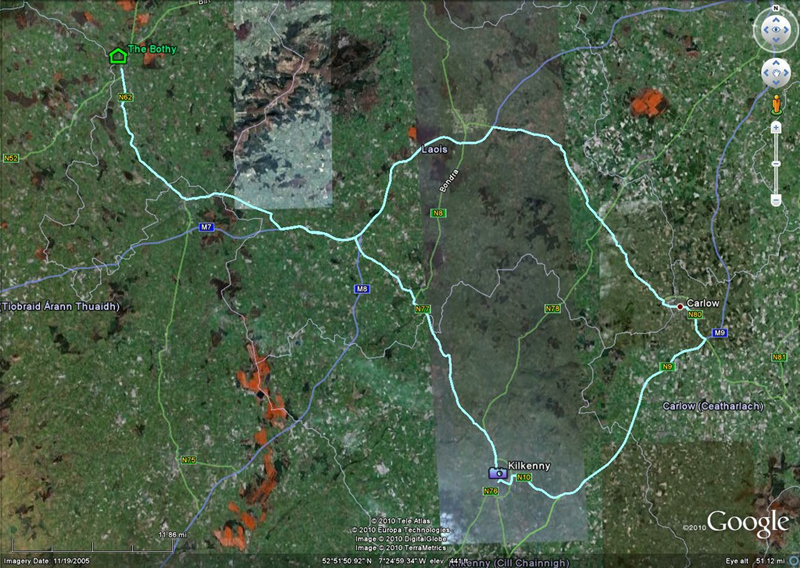
Task: Click the hand icon in move joystick
Action: pos(776,73)
